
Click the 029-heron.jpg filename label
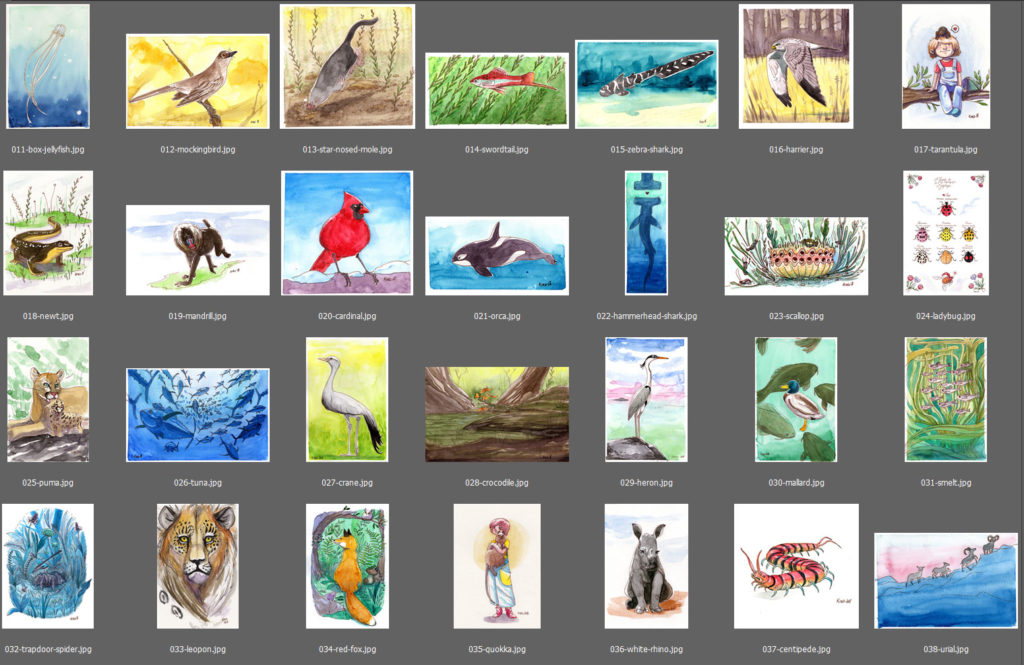tap(647, 483)
